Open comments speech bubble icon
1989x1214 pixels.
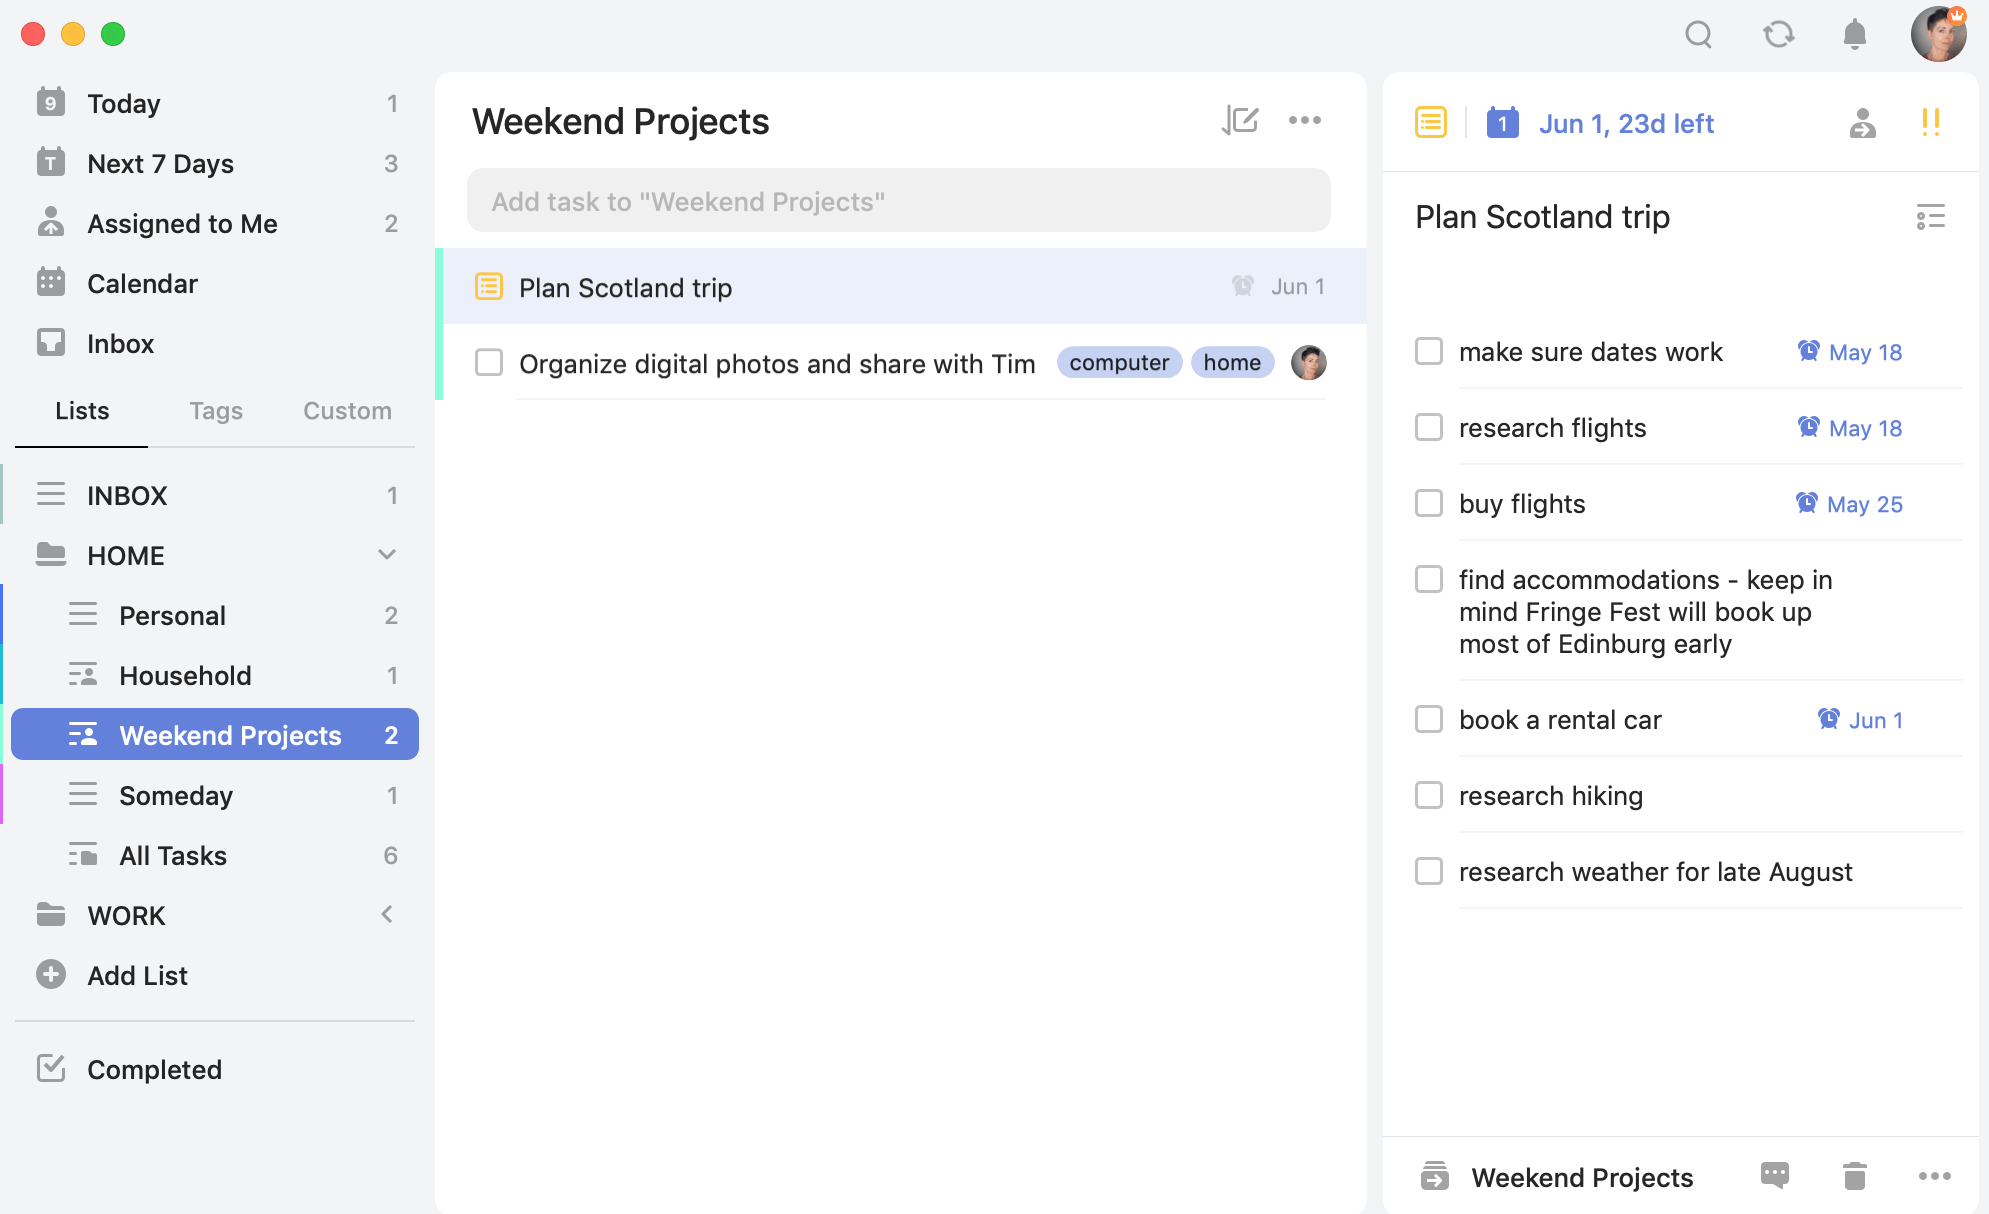coord(1775,1176)
